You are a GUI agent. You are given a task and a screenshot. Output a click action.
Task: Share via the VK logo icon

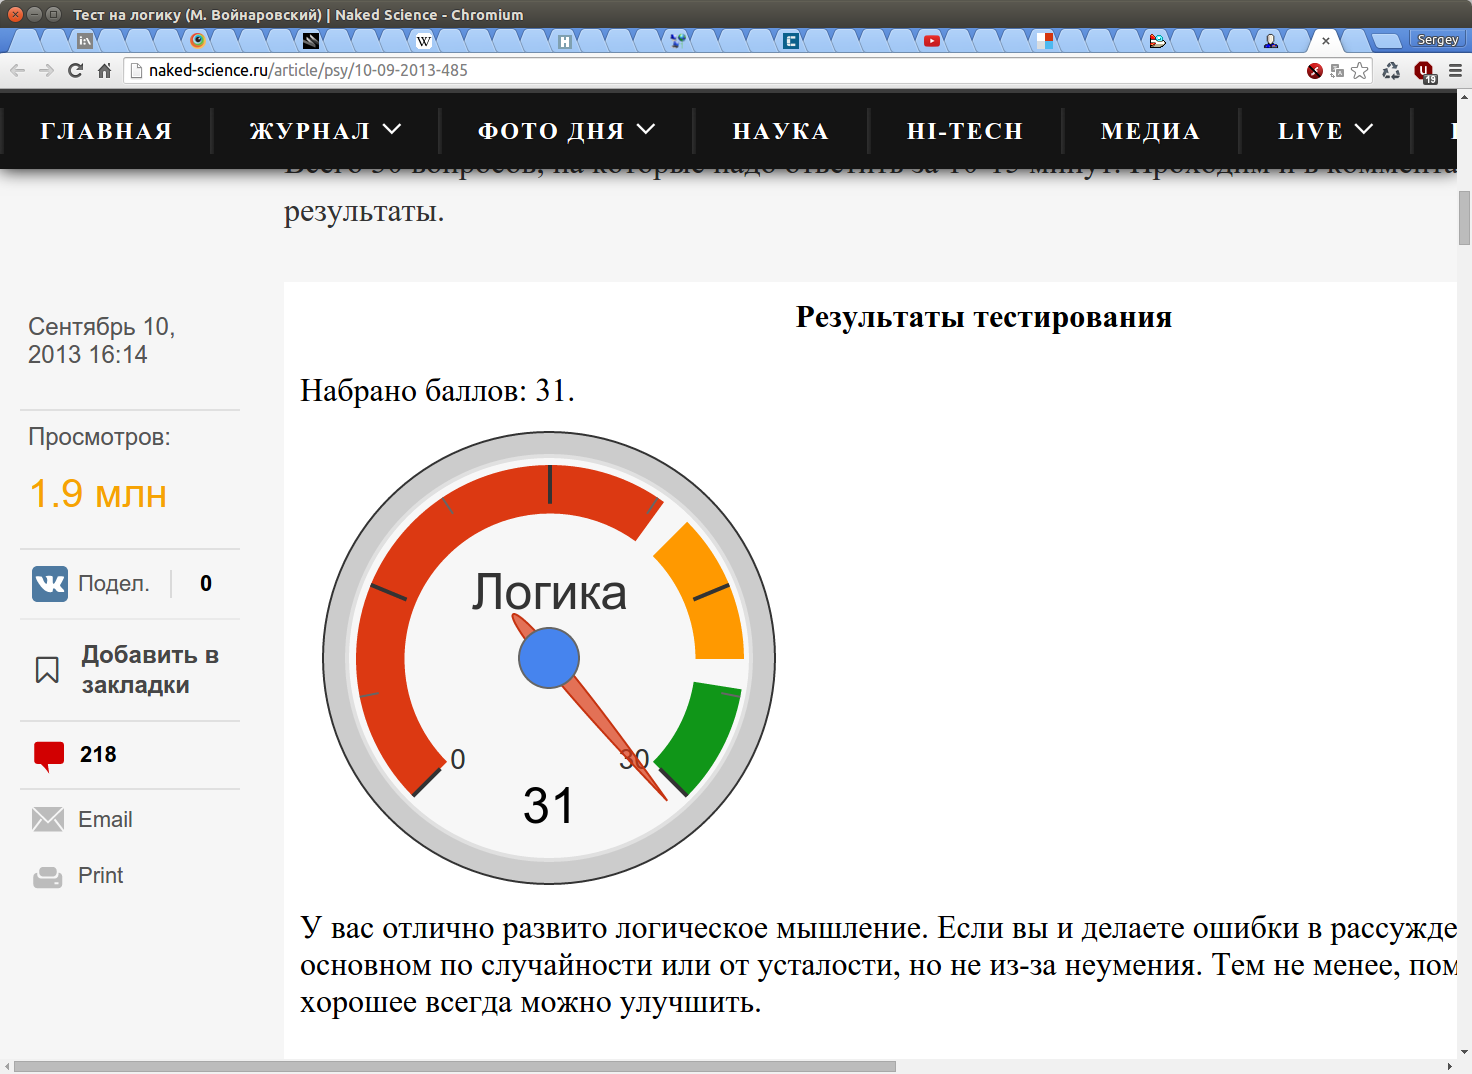point(50,583)
